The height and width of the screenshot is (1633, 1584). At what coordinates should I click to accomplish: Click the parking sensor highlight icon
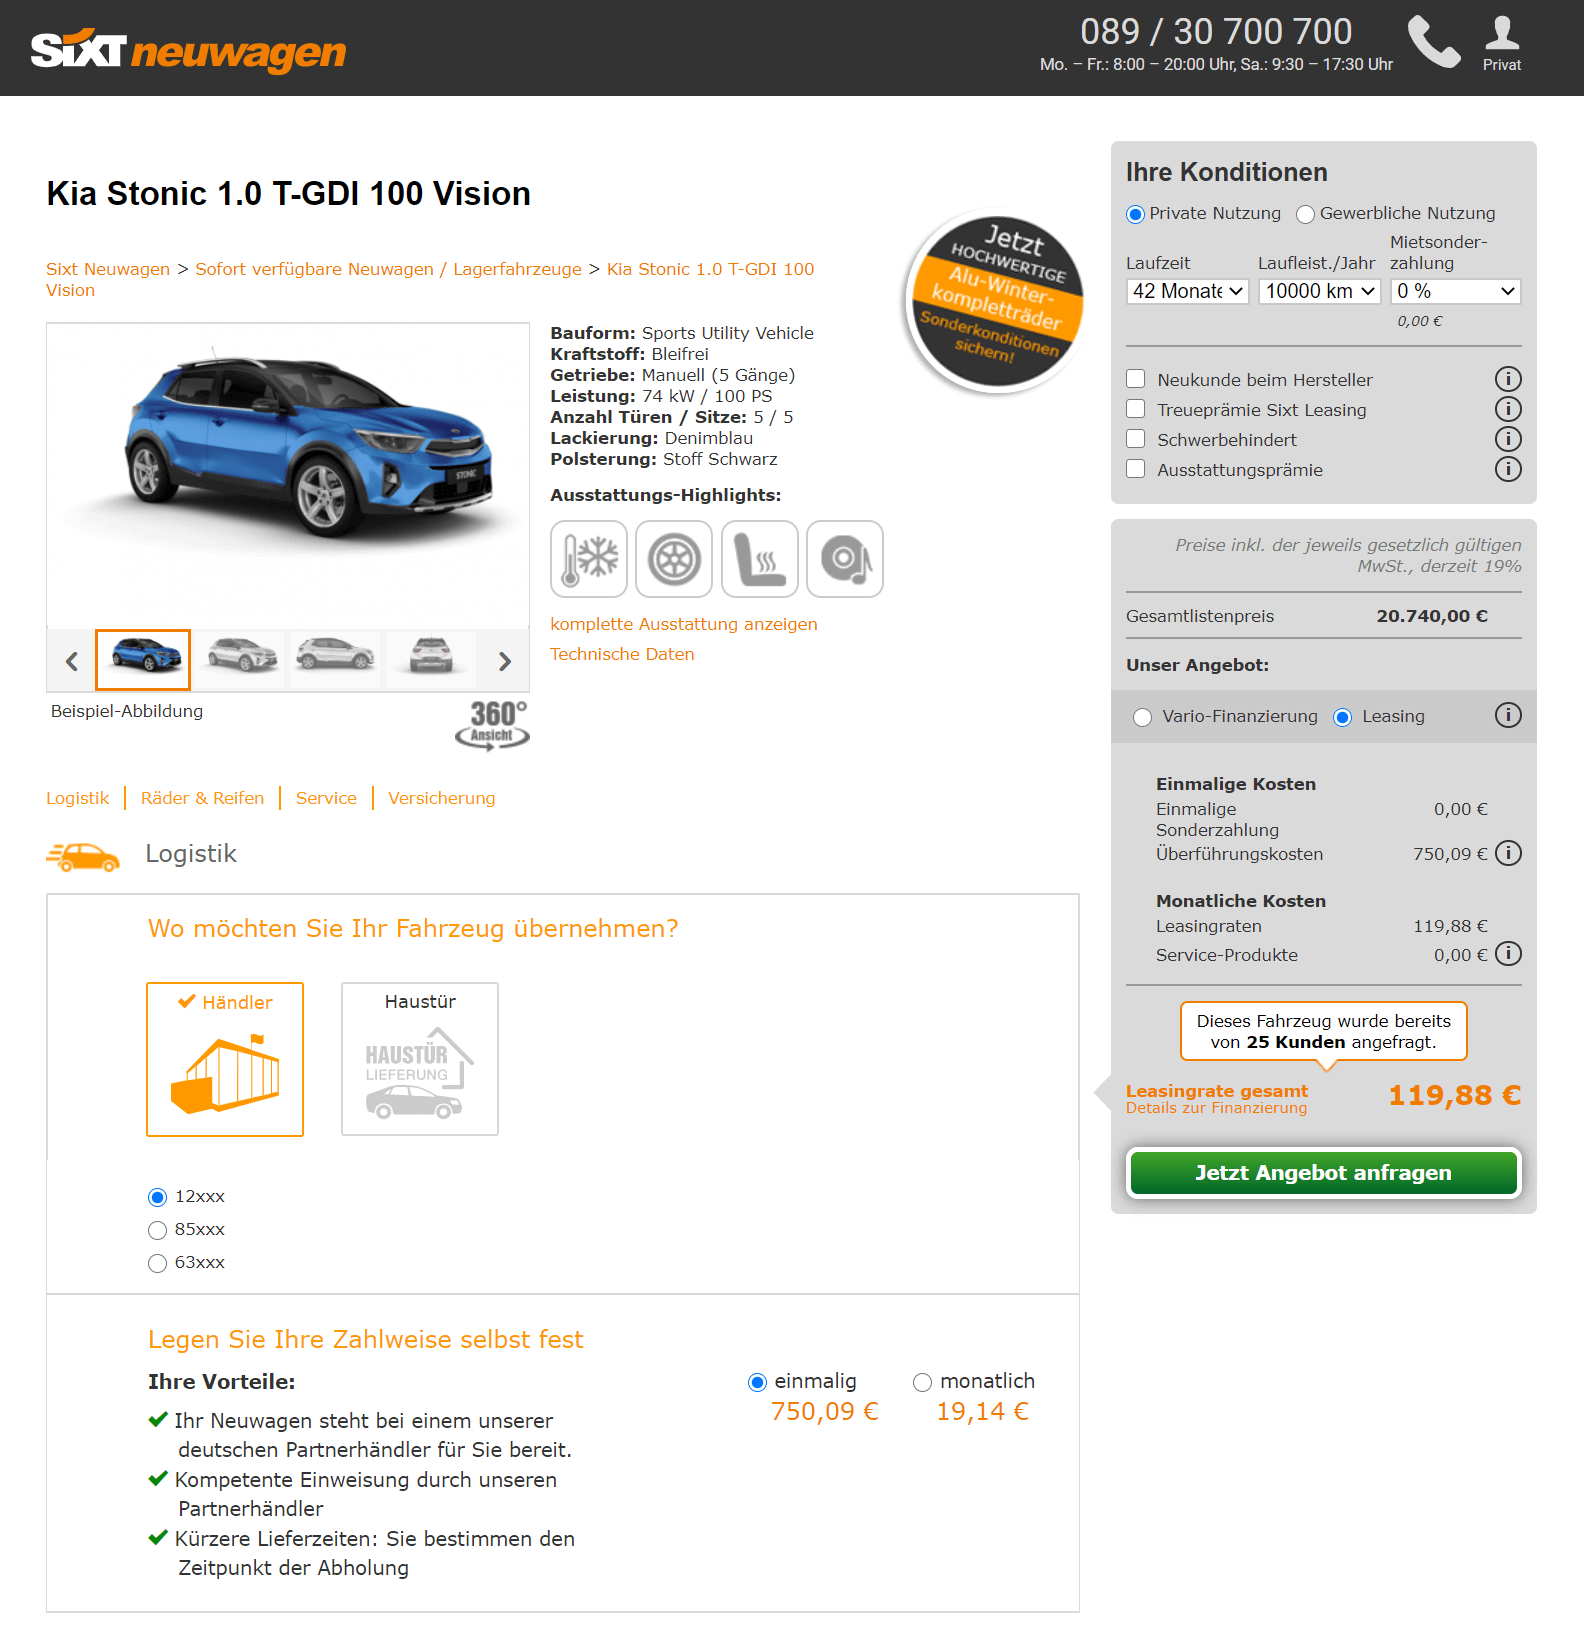coord(845,559)
